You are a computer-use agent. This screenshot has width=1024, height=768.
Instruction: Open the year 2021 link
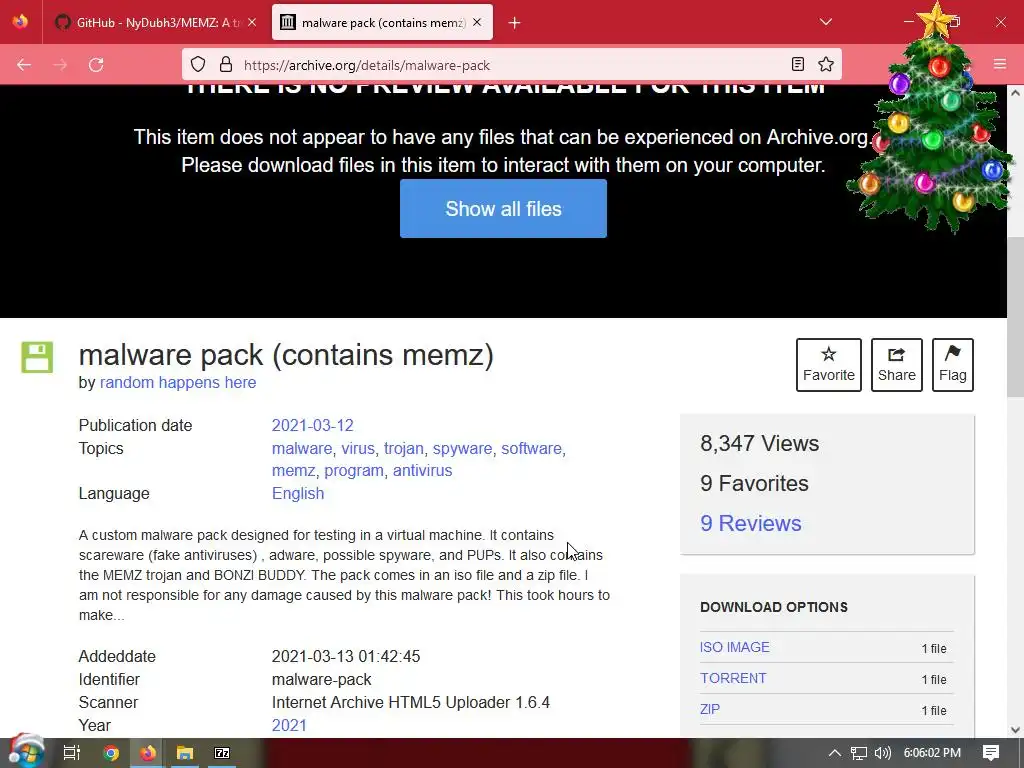click(x=289, y=725)
